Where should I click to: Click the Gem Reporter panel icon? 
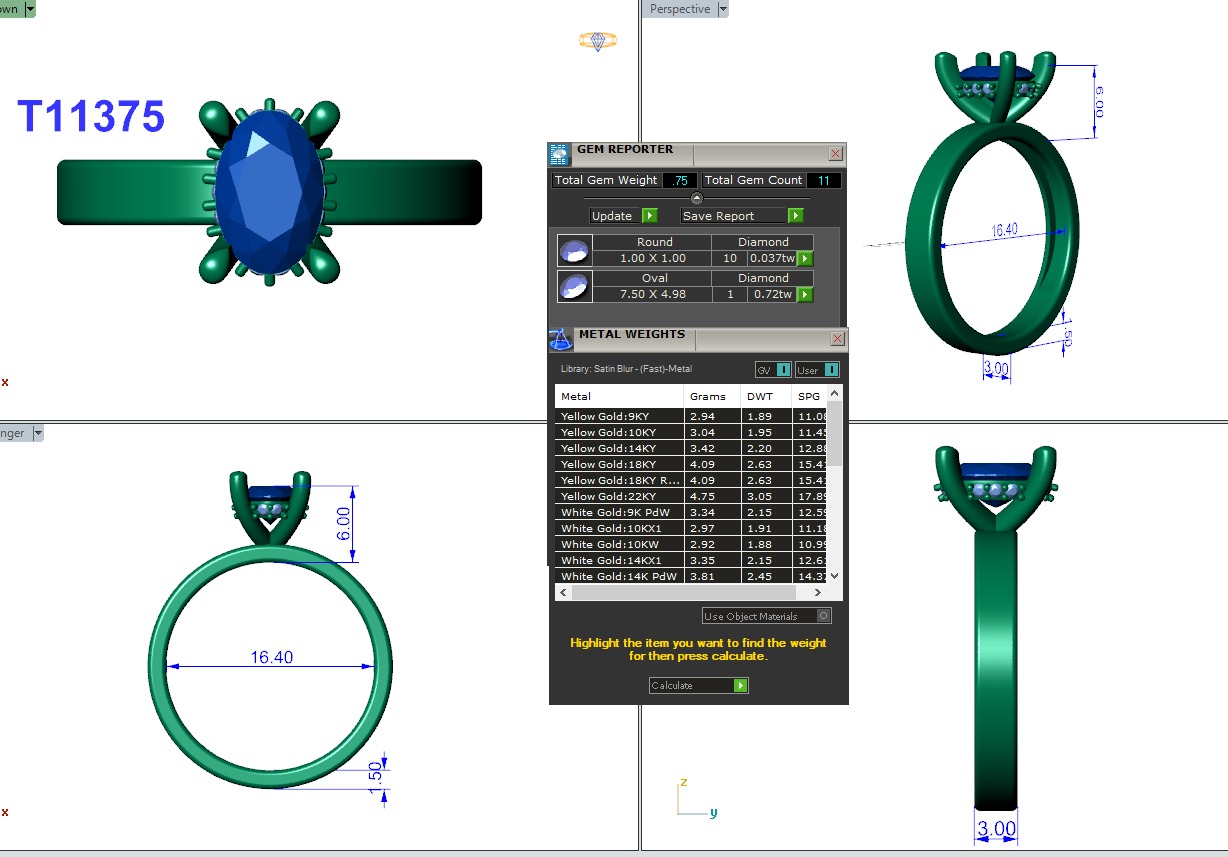[559, 154]
